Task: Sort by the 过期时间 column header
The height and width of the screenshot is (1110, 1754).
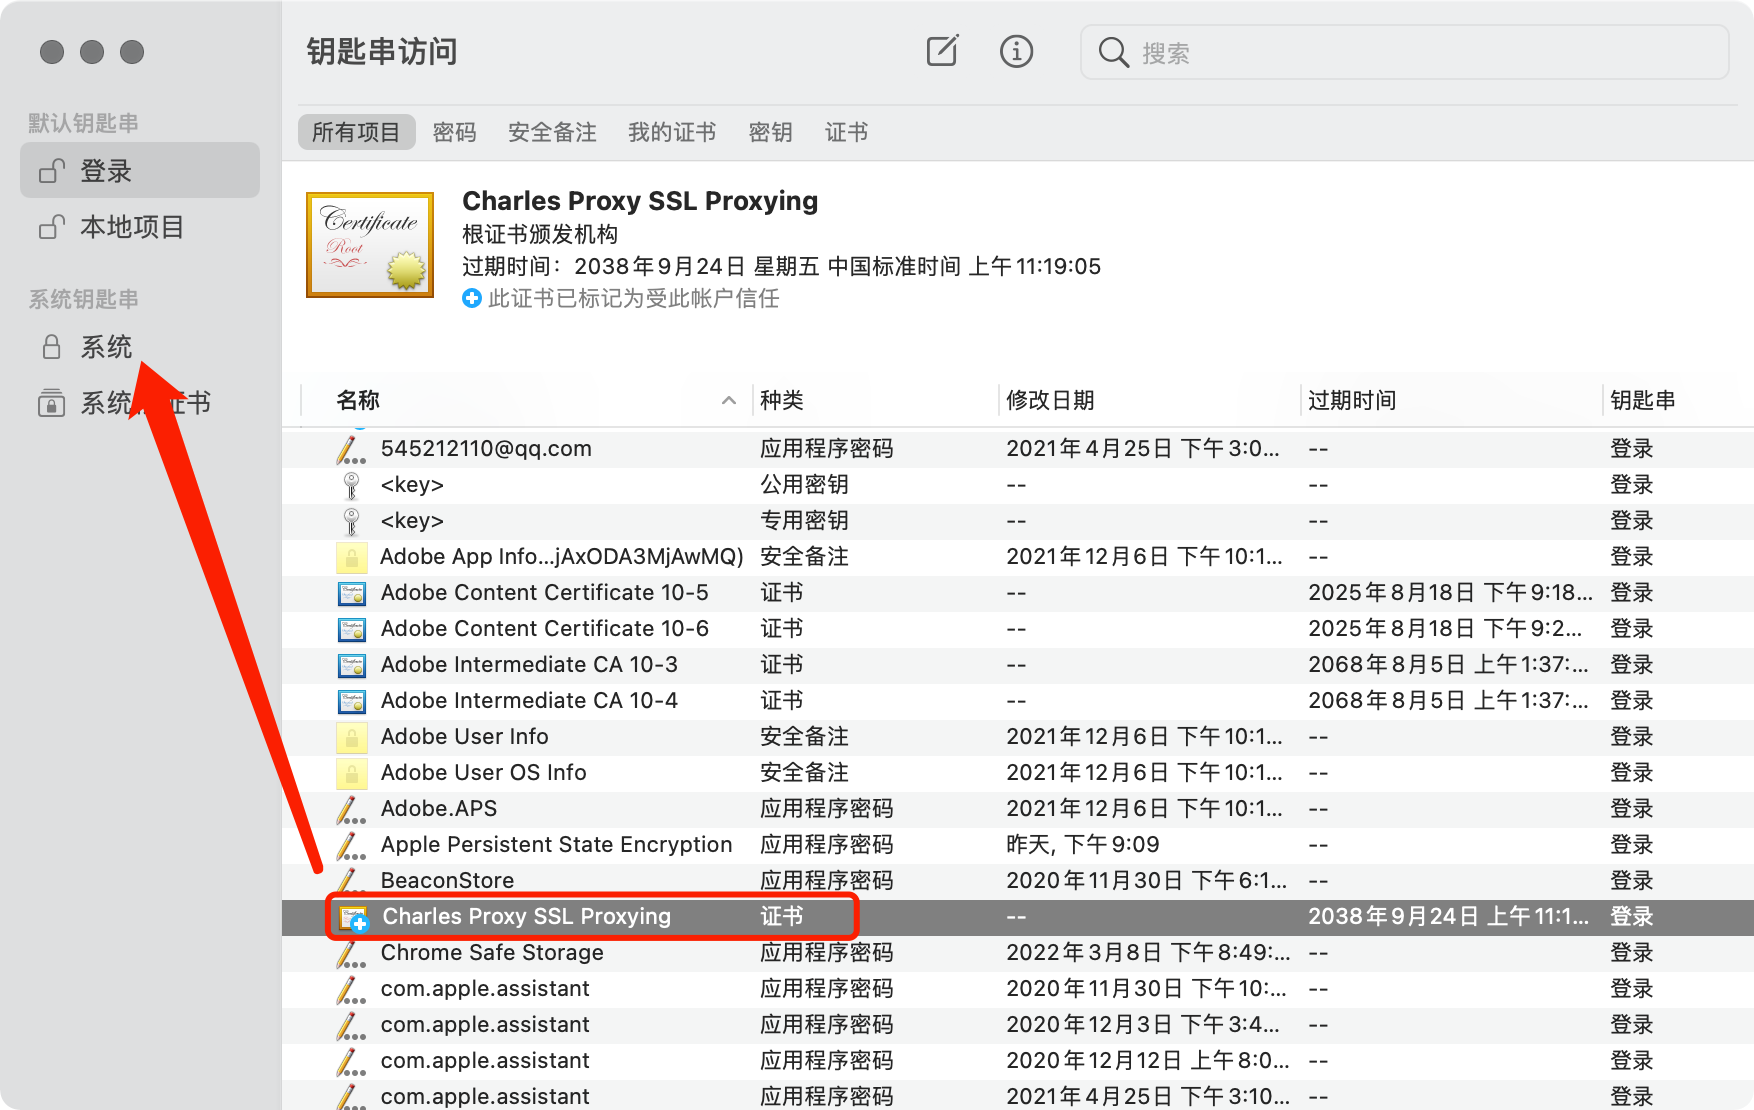Action: 1352,400
